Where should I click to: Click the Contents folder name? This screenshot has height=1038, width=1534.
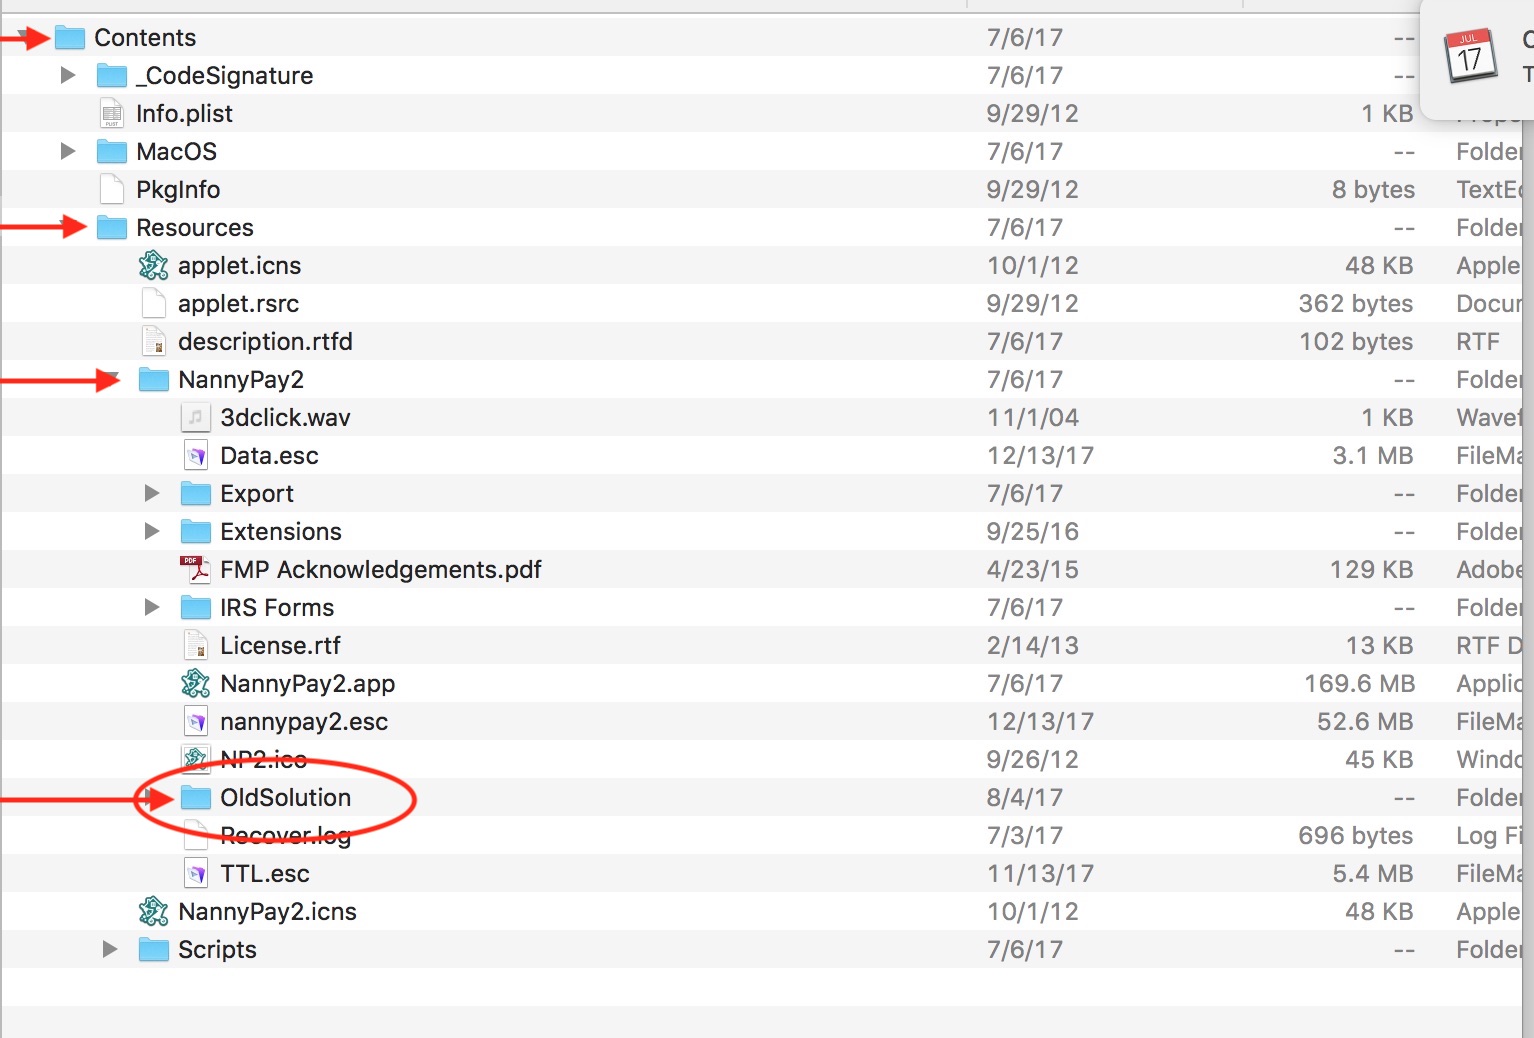(x=145, y=38)
